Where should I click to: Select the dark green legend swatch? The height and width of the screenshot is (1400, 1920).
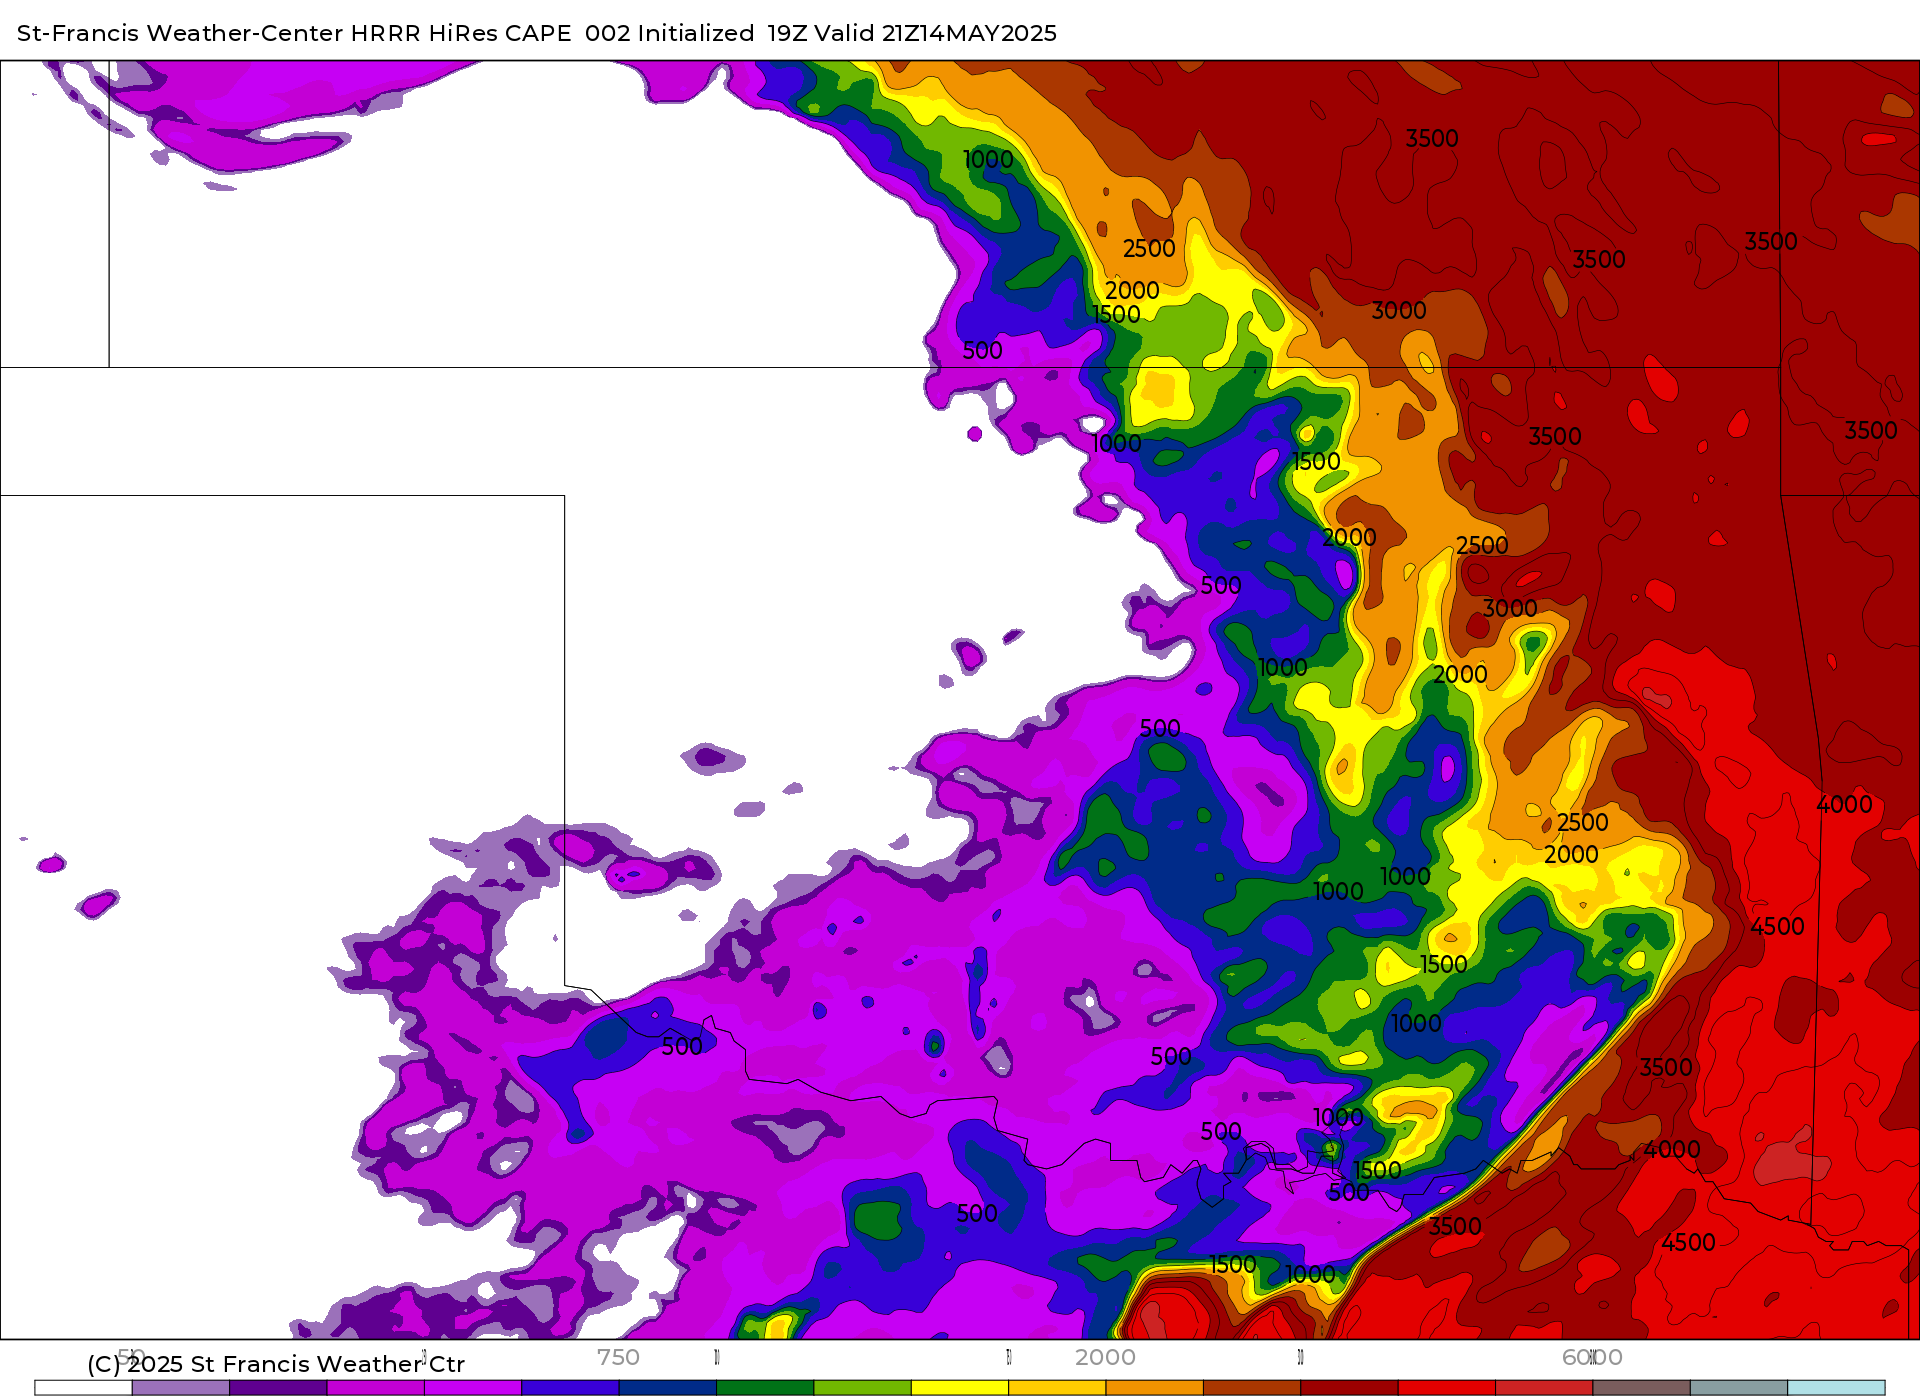(x=765, y=1388)
